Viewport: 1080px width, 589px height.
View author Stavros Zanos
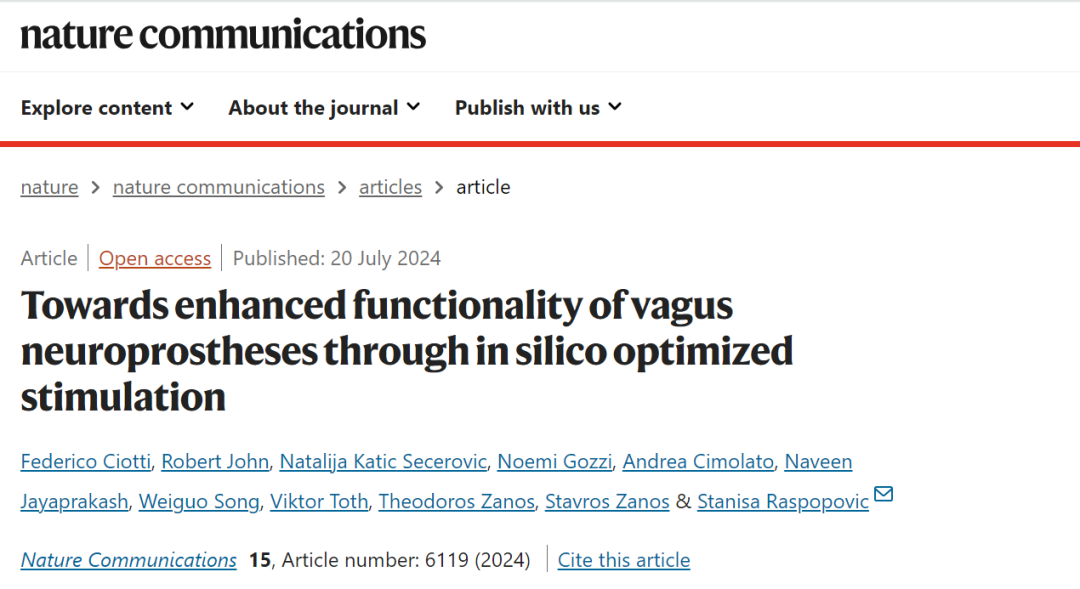click(607, 502)
